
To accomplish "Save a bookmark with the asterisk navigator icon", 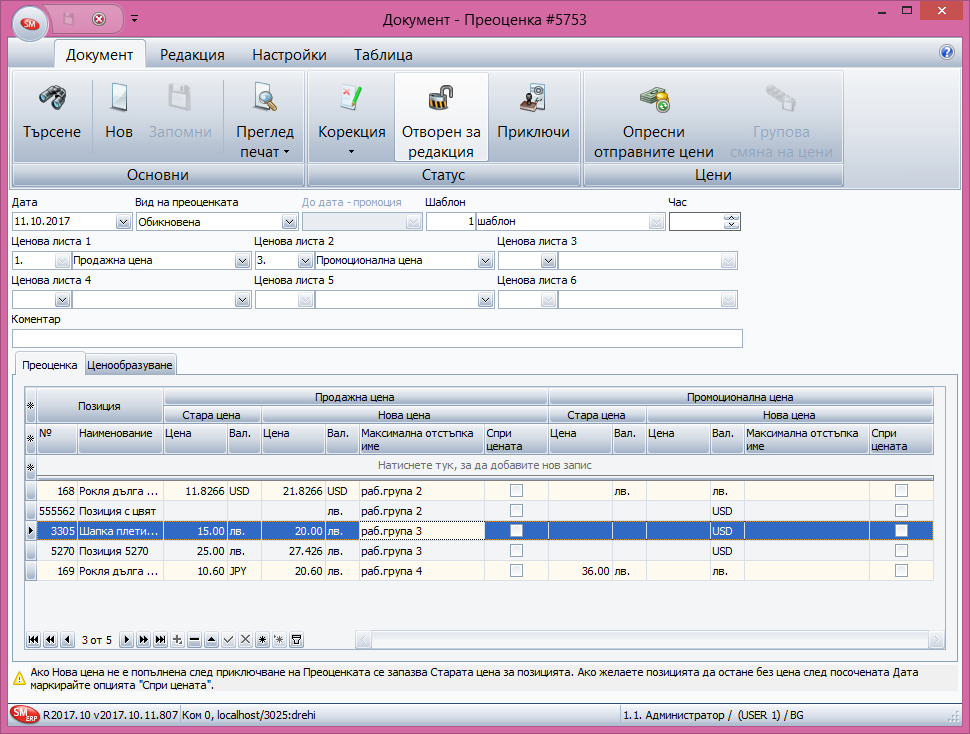I will pos(262,639).
